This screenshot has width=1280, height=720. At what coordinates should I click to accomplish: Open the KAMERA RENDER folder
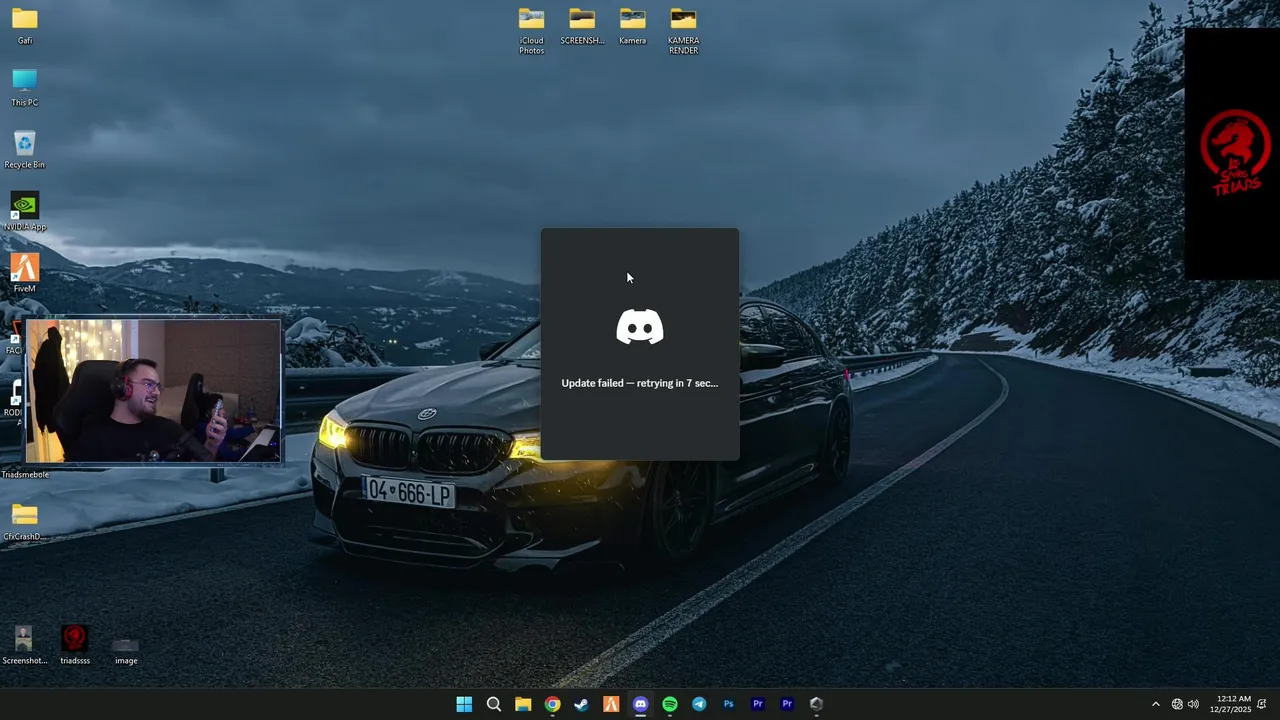coord(683,31)
